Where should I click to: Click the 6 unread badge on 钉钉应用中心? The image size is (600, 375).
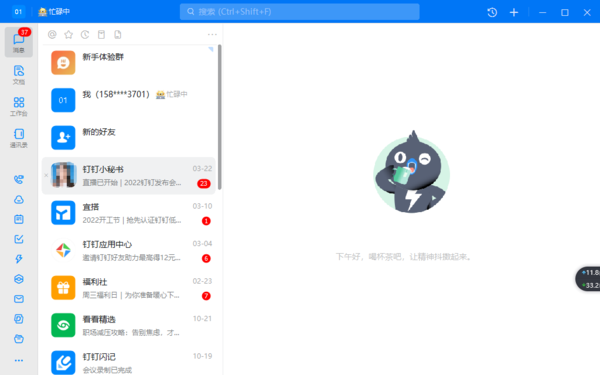pyautogui.click(x=206, y=259)
